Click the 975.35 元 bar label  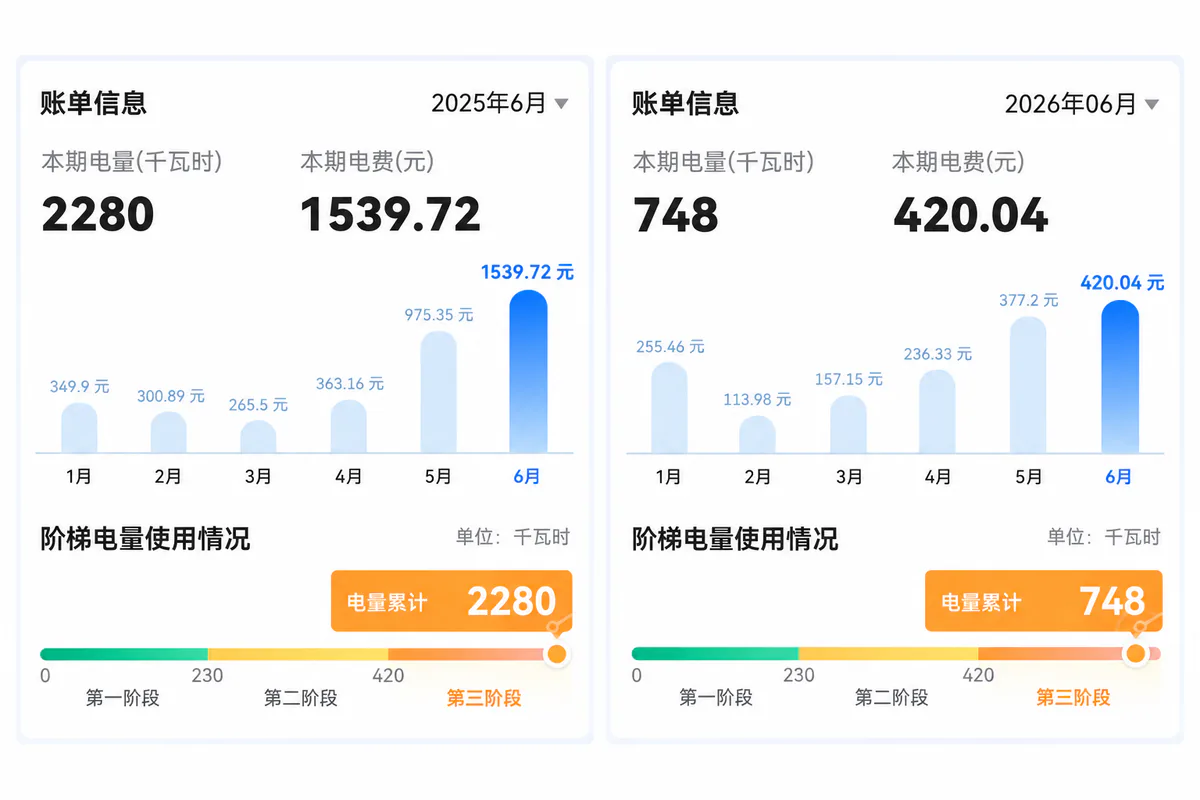point(439,315)
